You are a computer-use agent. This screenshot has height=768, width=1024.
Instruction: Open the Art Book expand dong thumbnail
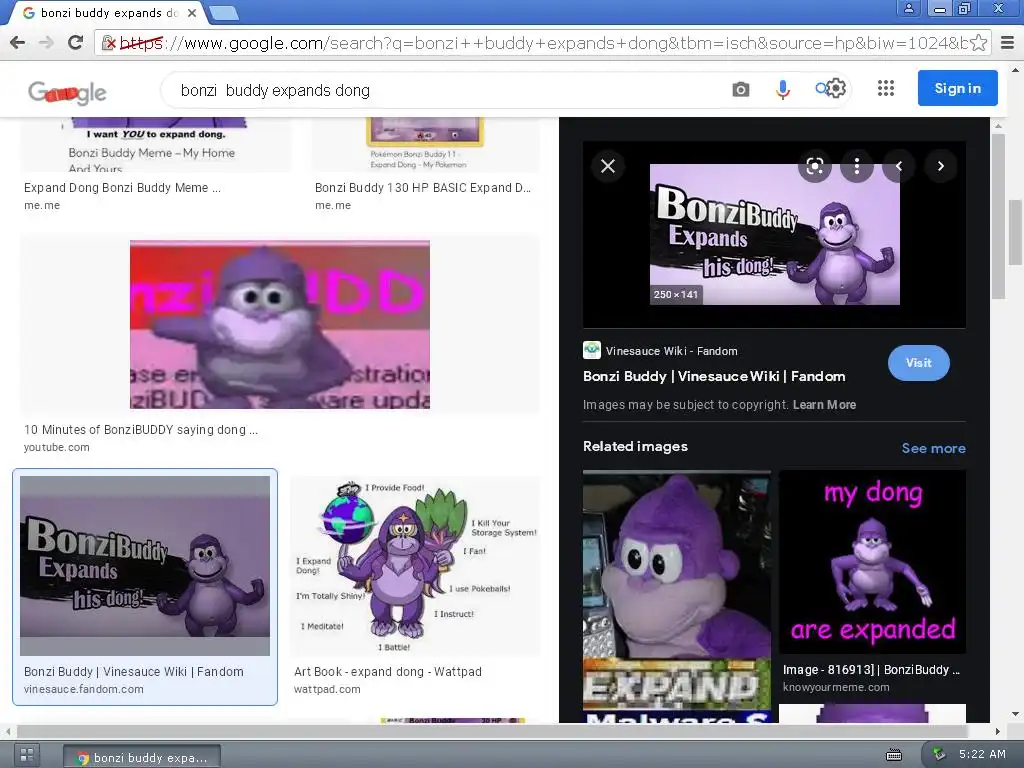coord(416,566)
